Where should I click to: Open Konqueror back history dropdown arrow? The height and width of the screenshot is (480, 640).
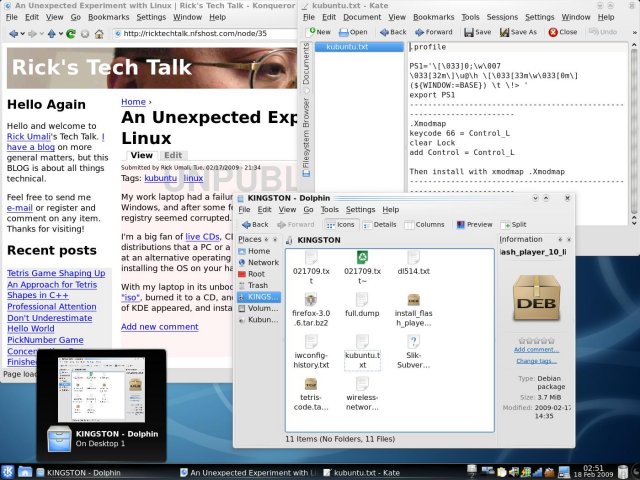[x=22, y=33]
